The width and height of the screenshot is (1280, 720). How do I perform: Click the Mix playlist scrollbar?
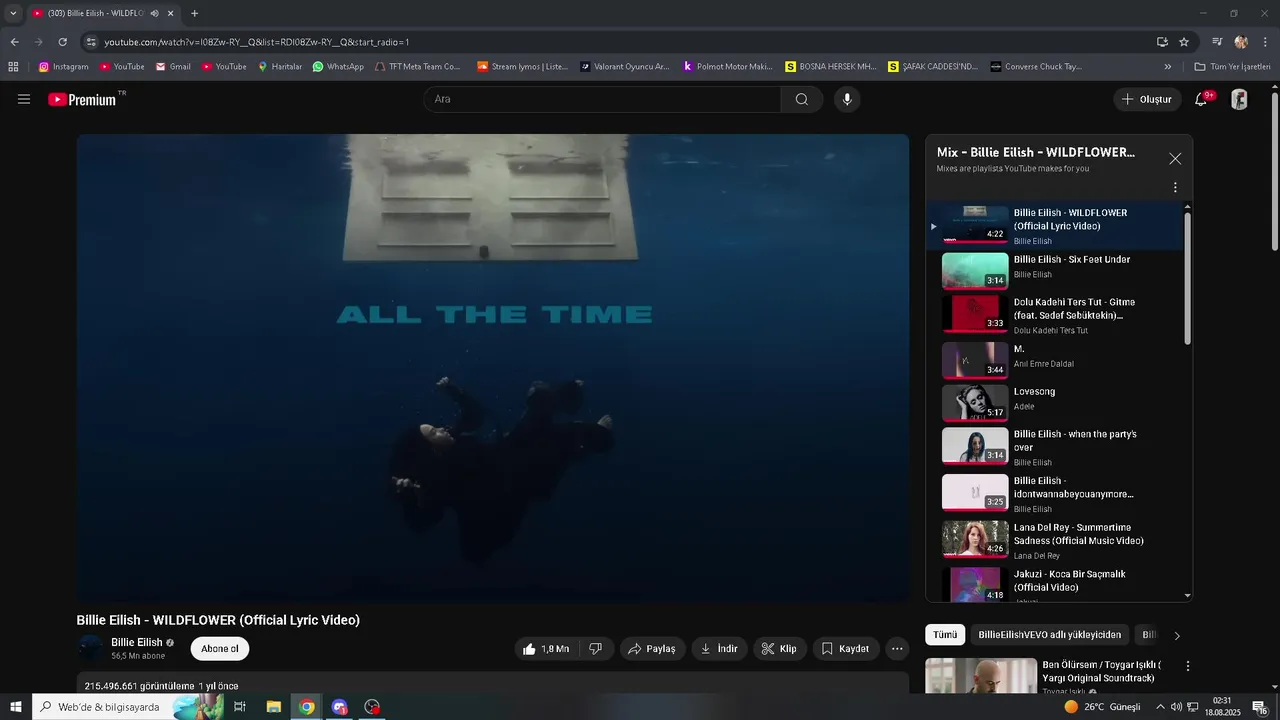pyautogui.click(x=1188, y=278)
